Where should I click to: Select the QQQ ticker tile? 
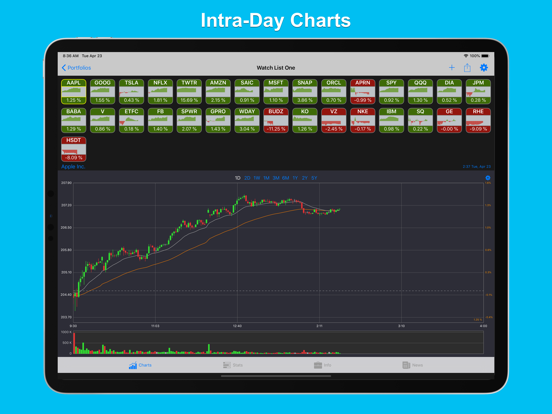(420, 92)
